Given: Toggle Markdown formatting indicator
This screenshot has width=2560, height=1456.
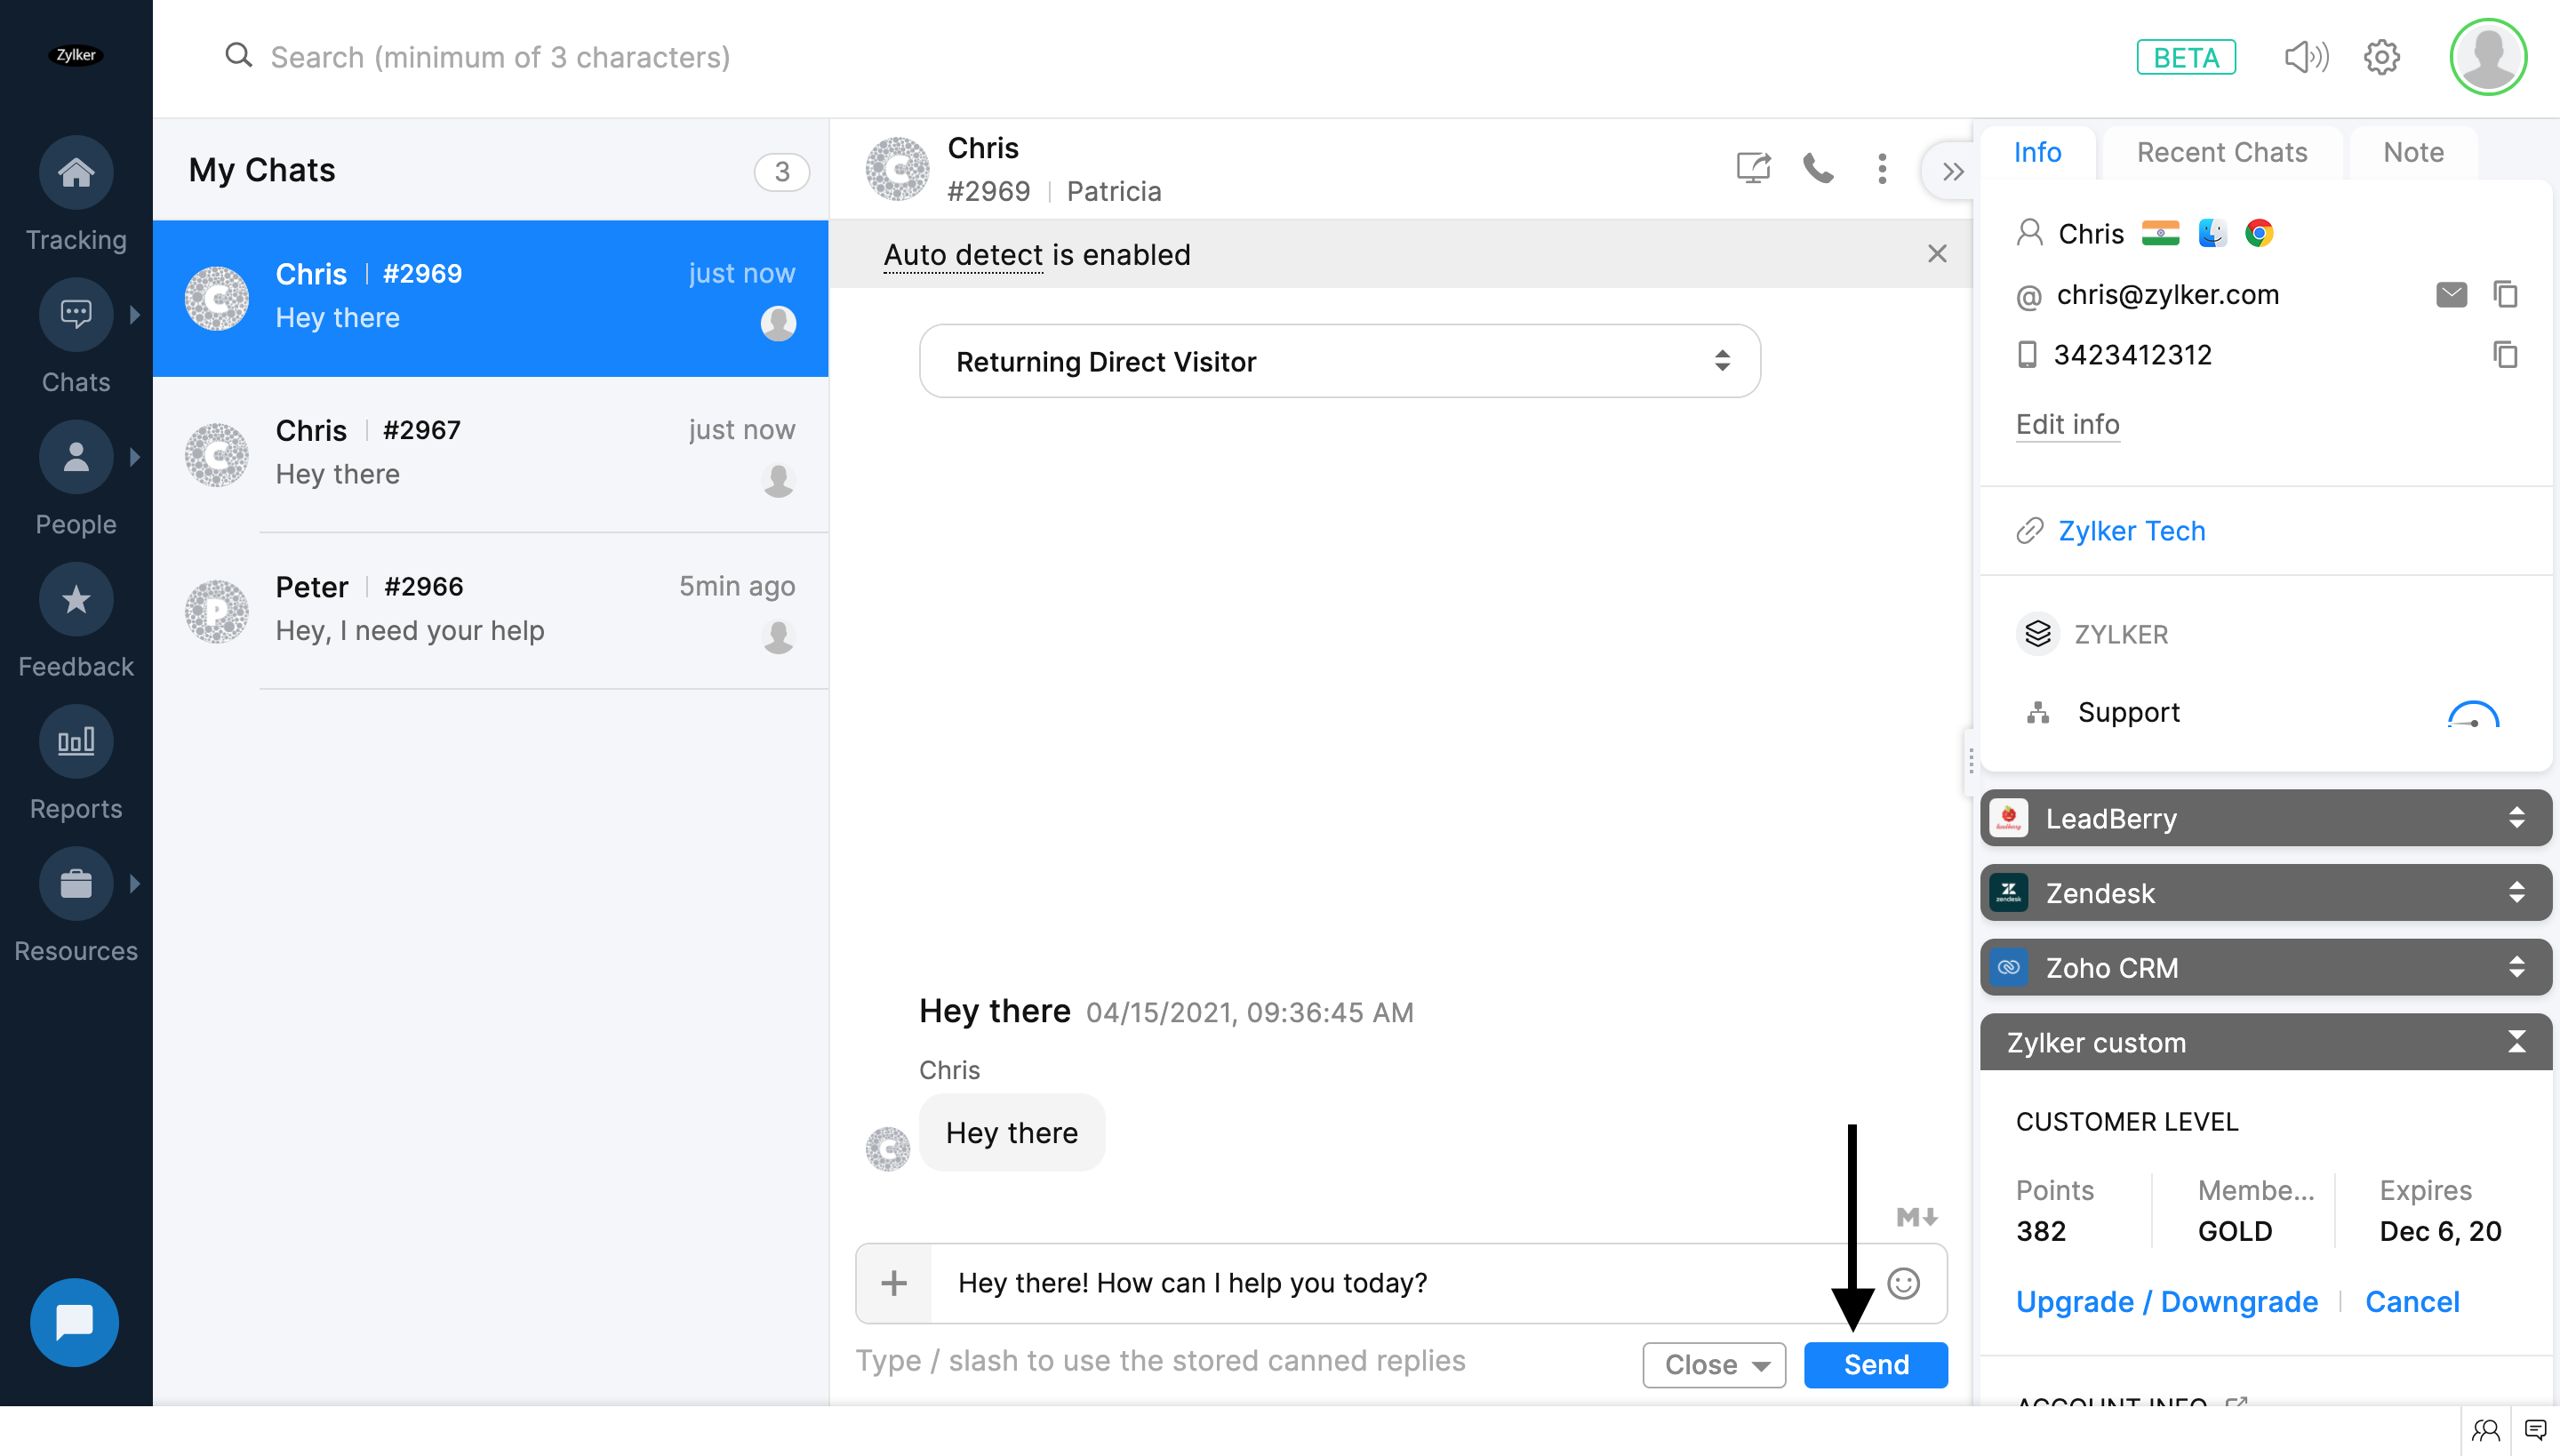Looking at the screenshot, I should [x=1916, y=1217].
